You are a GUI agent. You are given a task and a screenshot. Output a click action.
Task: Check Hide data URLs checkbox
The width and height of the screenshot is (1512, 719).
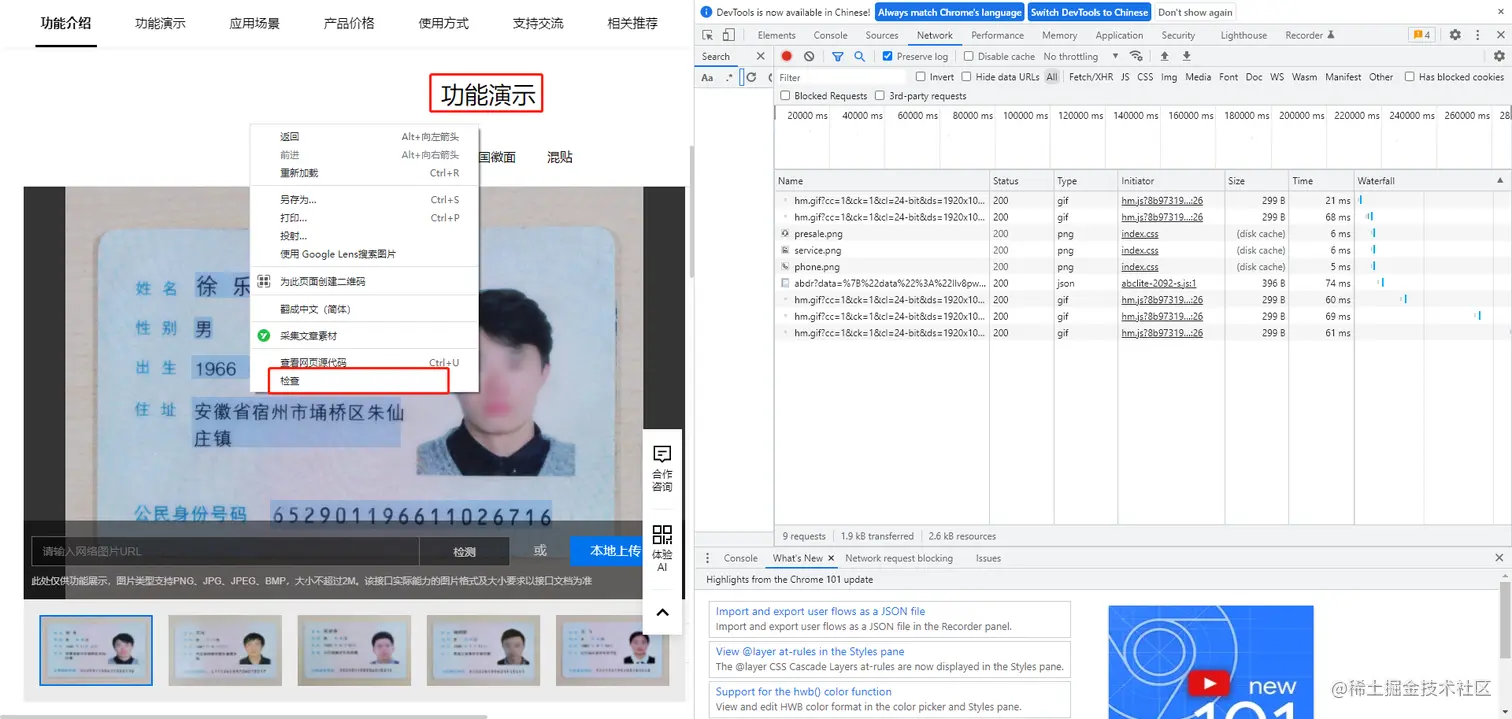pyautogui.click(x=966, y=77)
